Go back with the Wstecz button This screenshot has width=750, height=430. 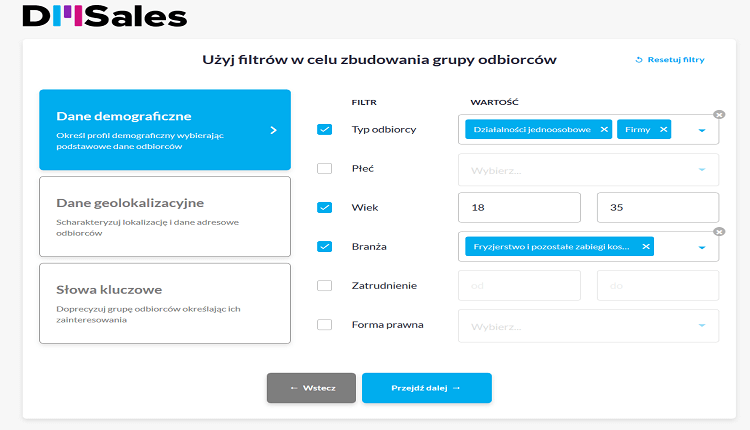311,388
